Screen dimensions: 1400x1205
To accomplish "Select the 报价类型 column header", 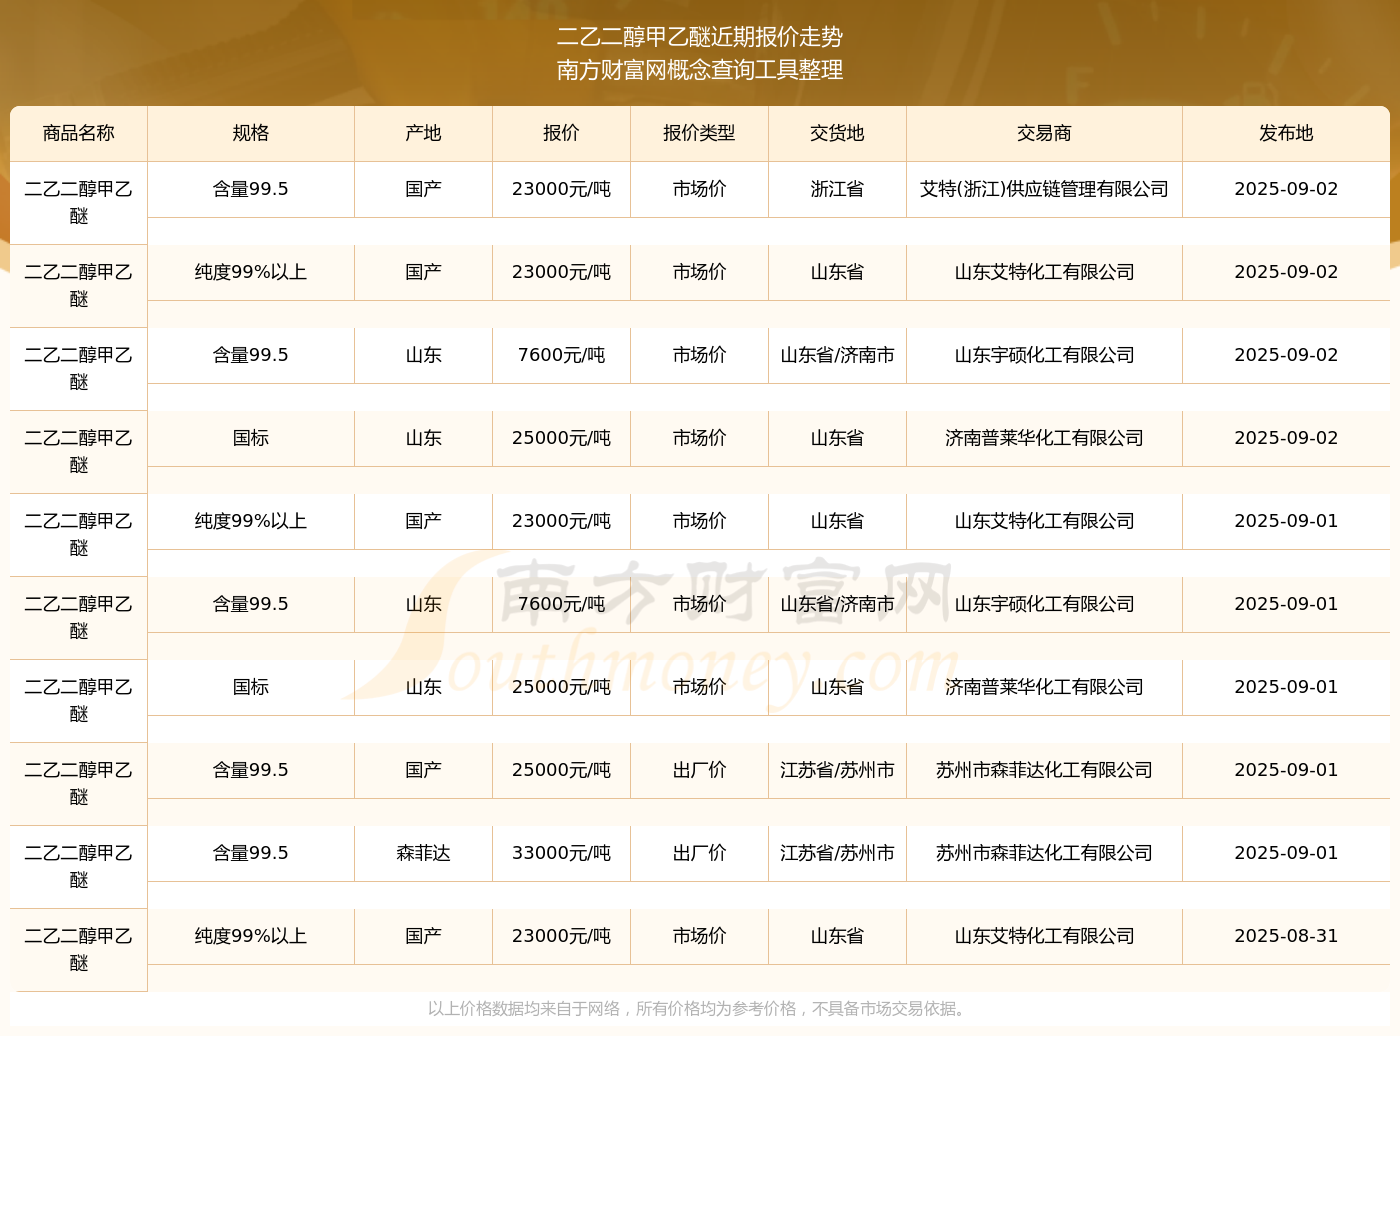I will click(x=699, y=133).
